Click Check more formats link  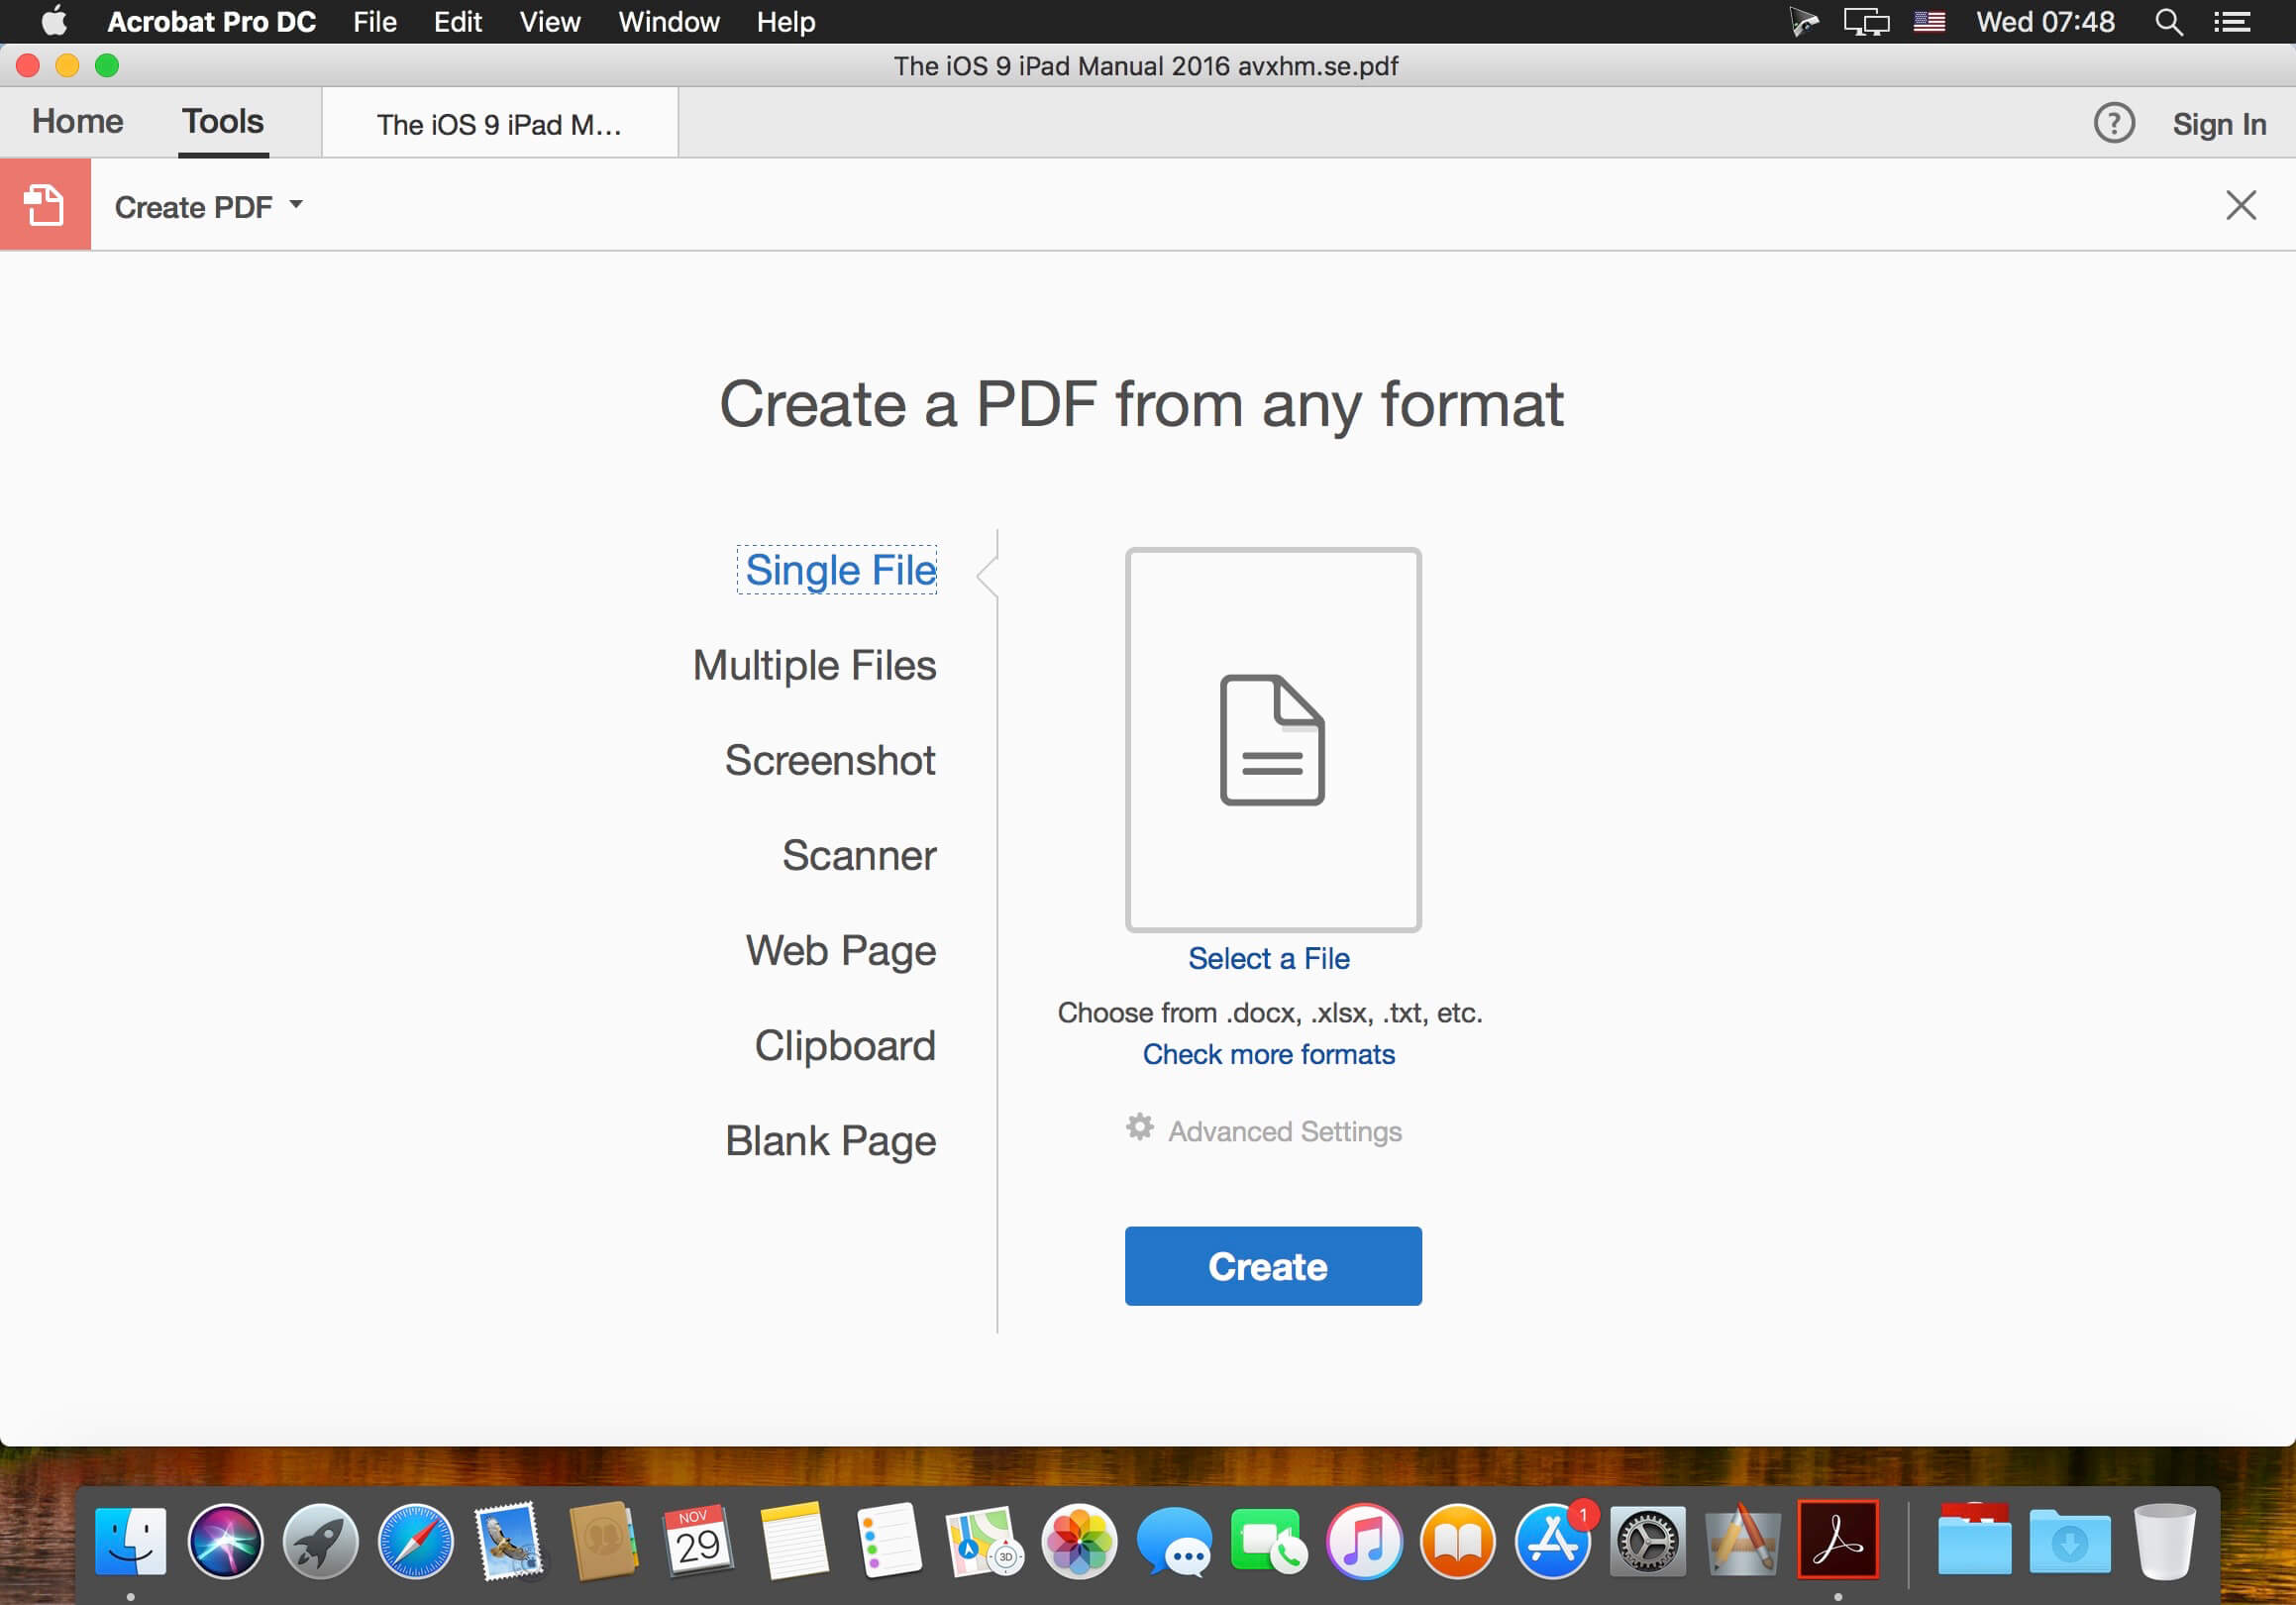point(1267,1054)
